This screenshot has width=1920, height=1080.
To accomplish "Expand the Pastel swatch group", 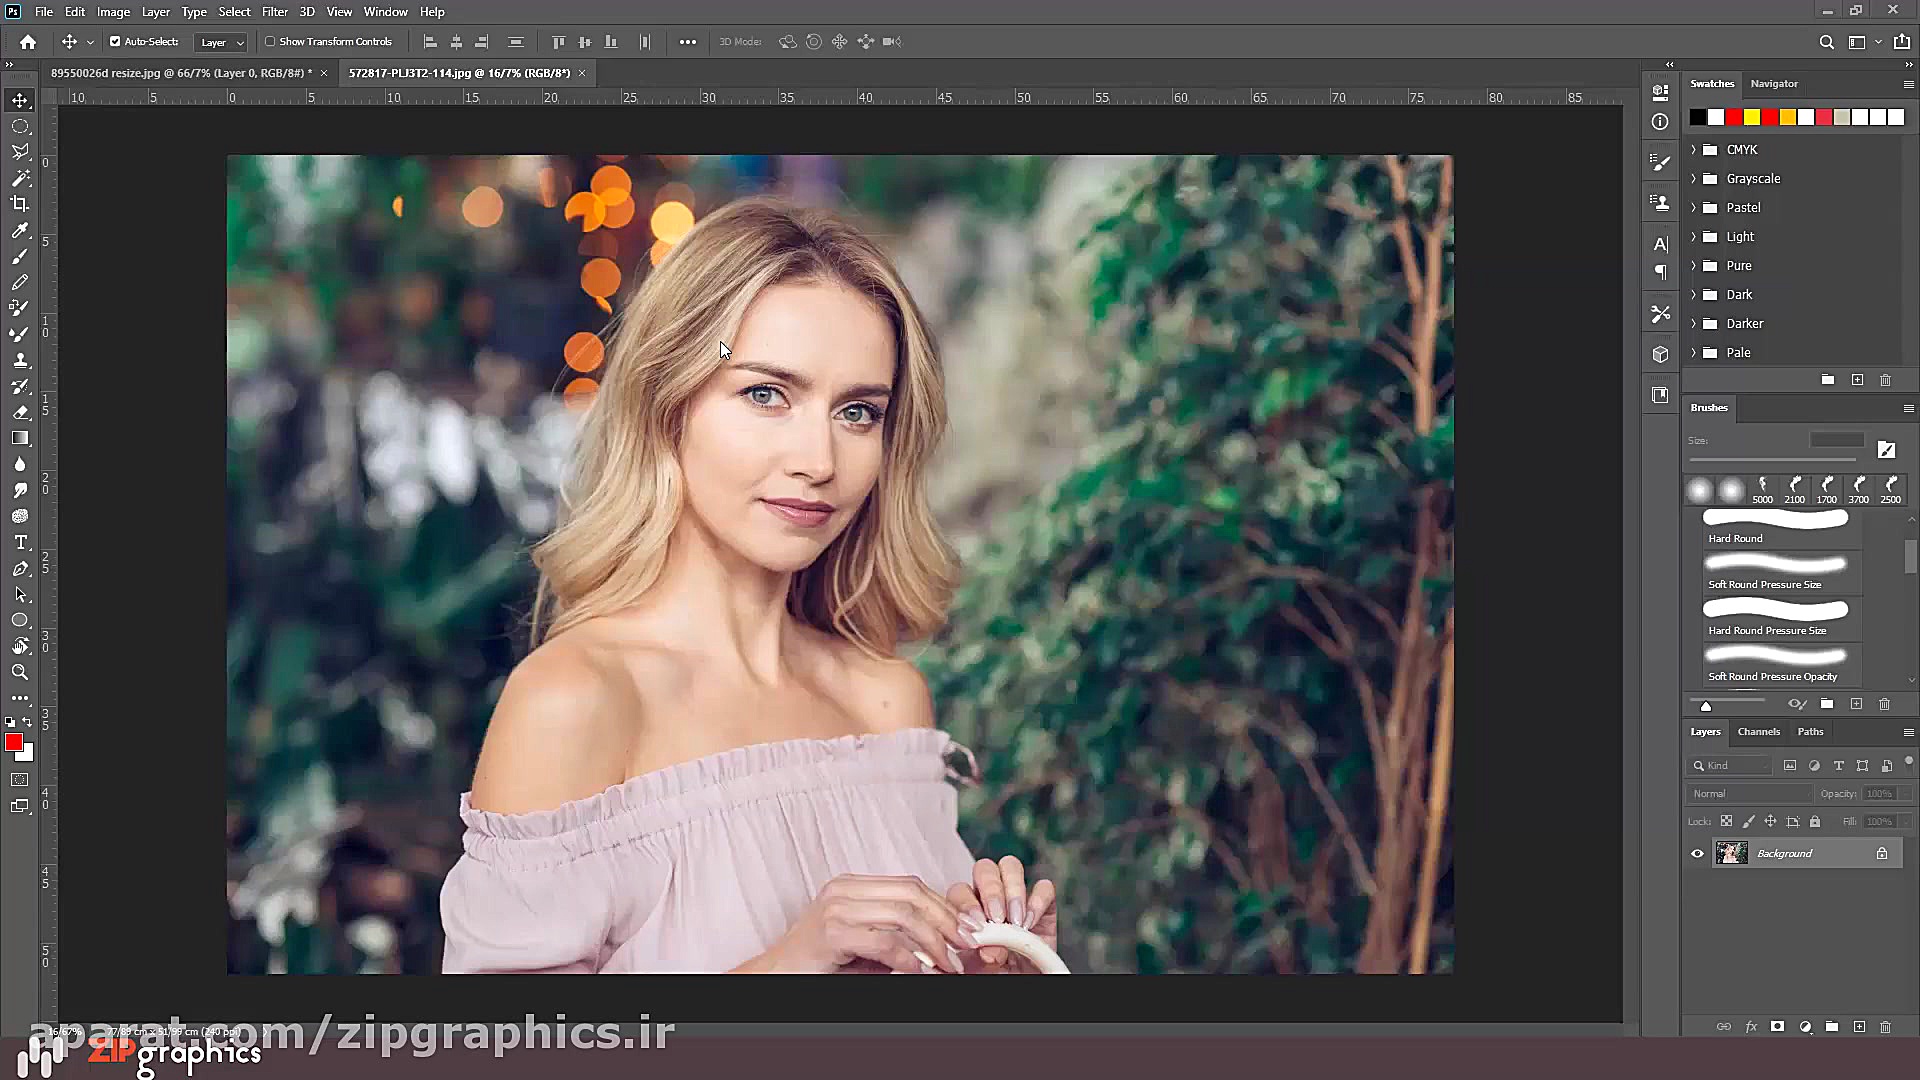I will point(1694,208).
